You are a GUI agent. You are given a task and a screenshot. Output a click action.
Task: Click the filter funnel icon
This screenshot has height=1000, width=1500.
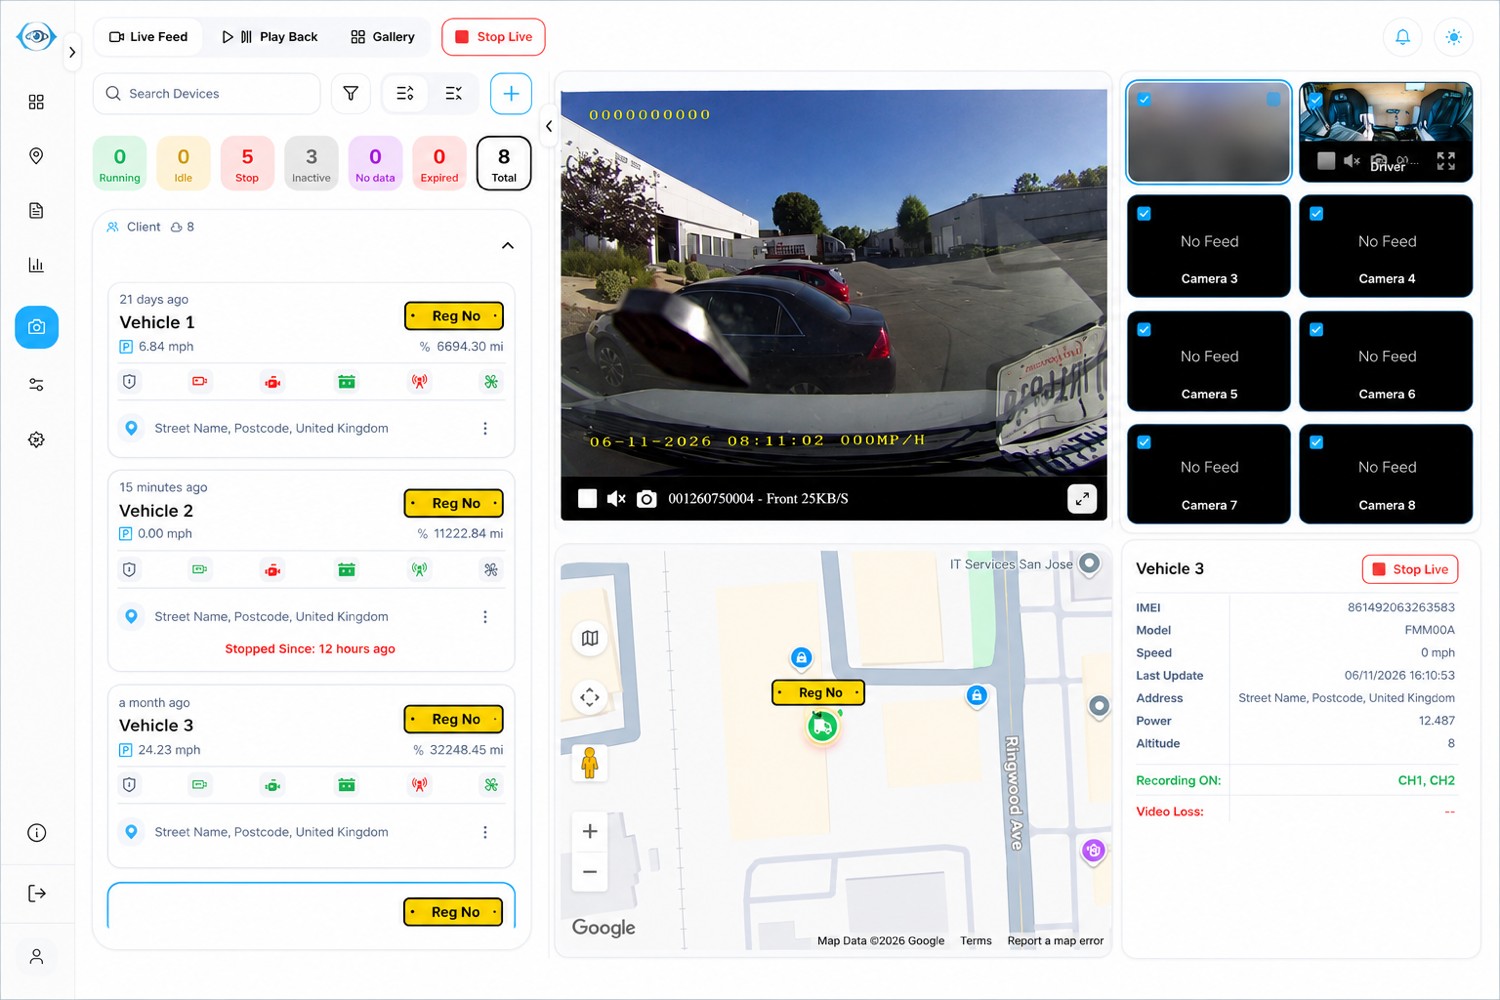click(x=351, y=93)
